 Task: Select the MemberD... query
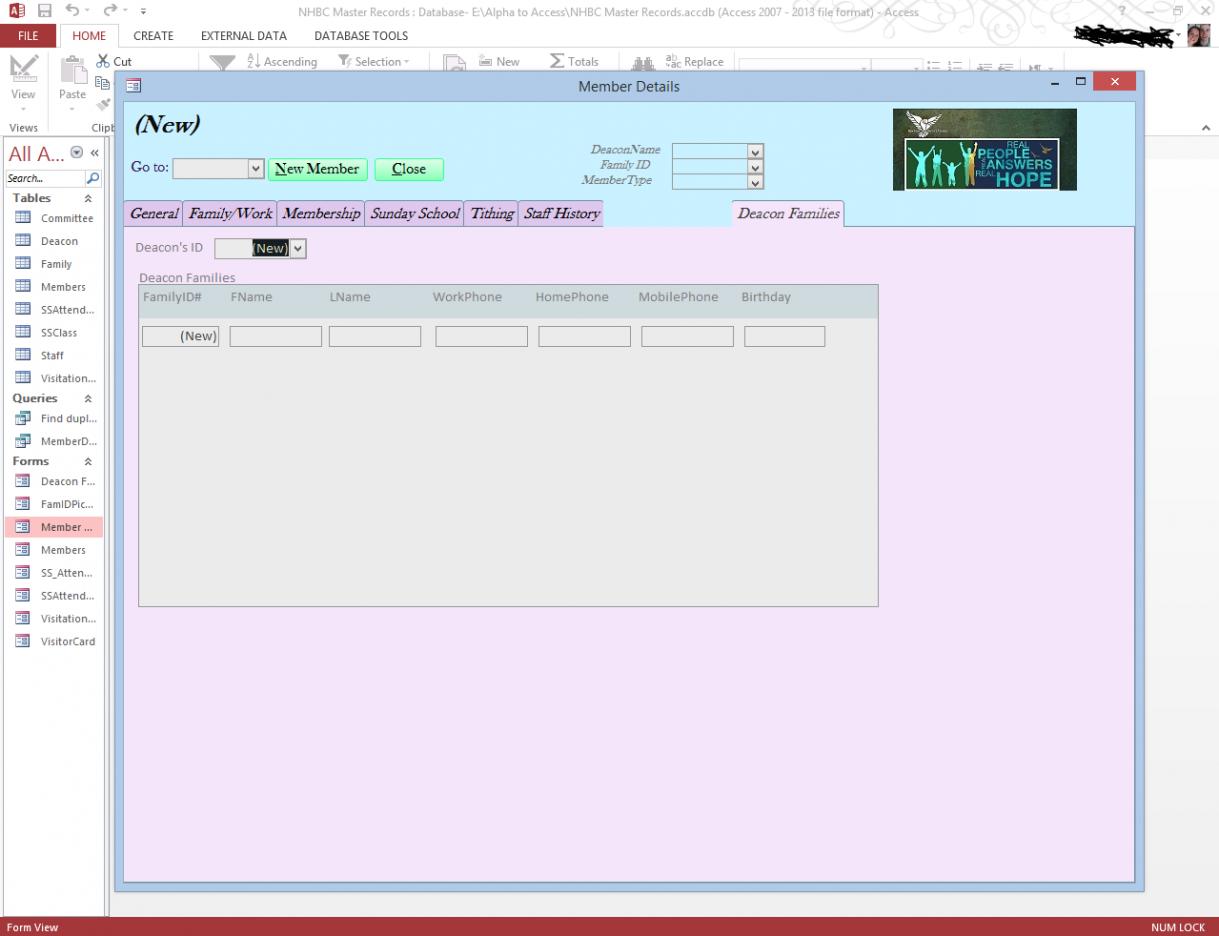coord(54,442)
